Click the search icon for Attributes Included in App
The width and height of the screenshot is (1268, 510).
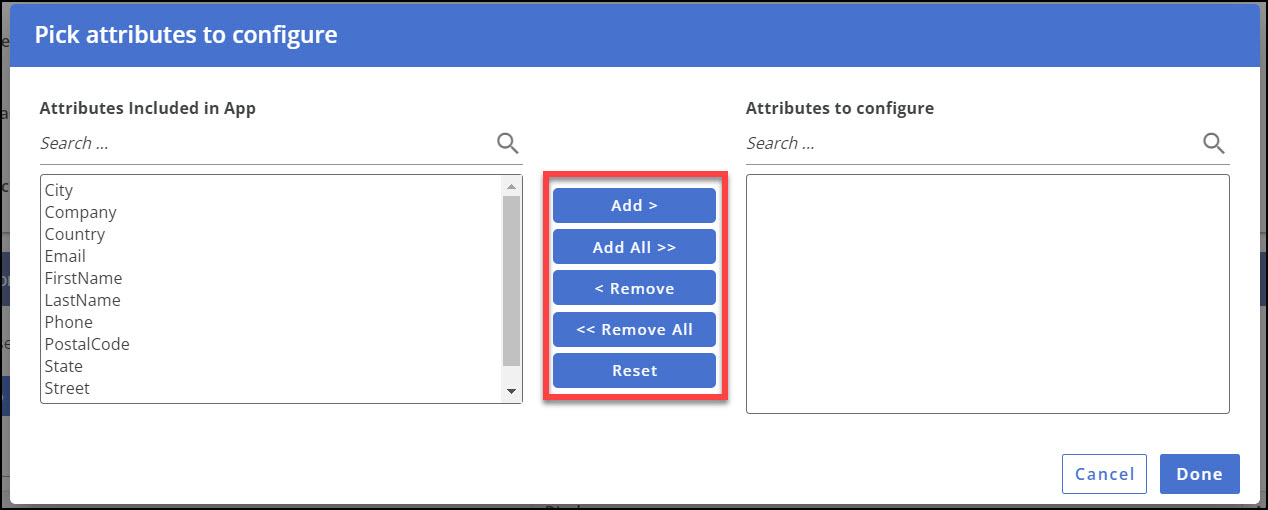pos(507,143)
